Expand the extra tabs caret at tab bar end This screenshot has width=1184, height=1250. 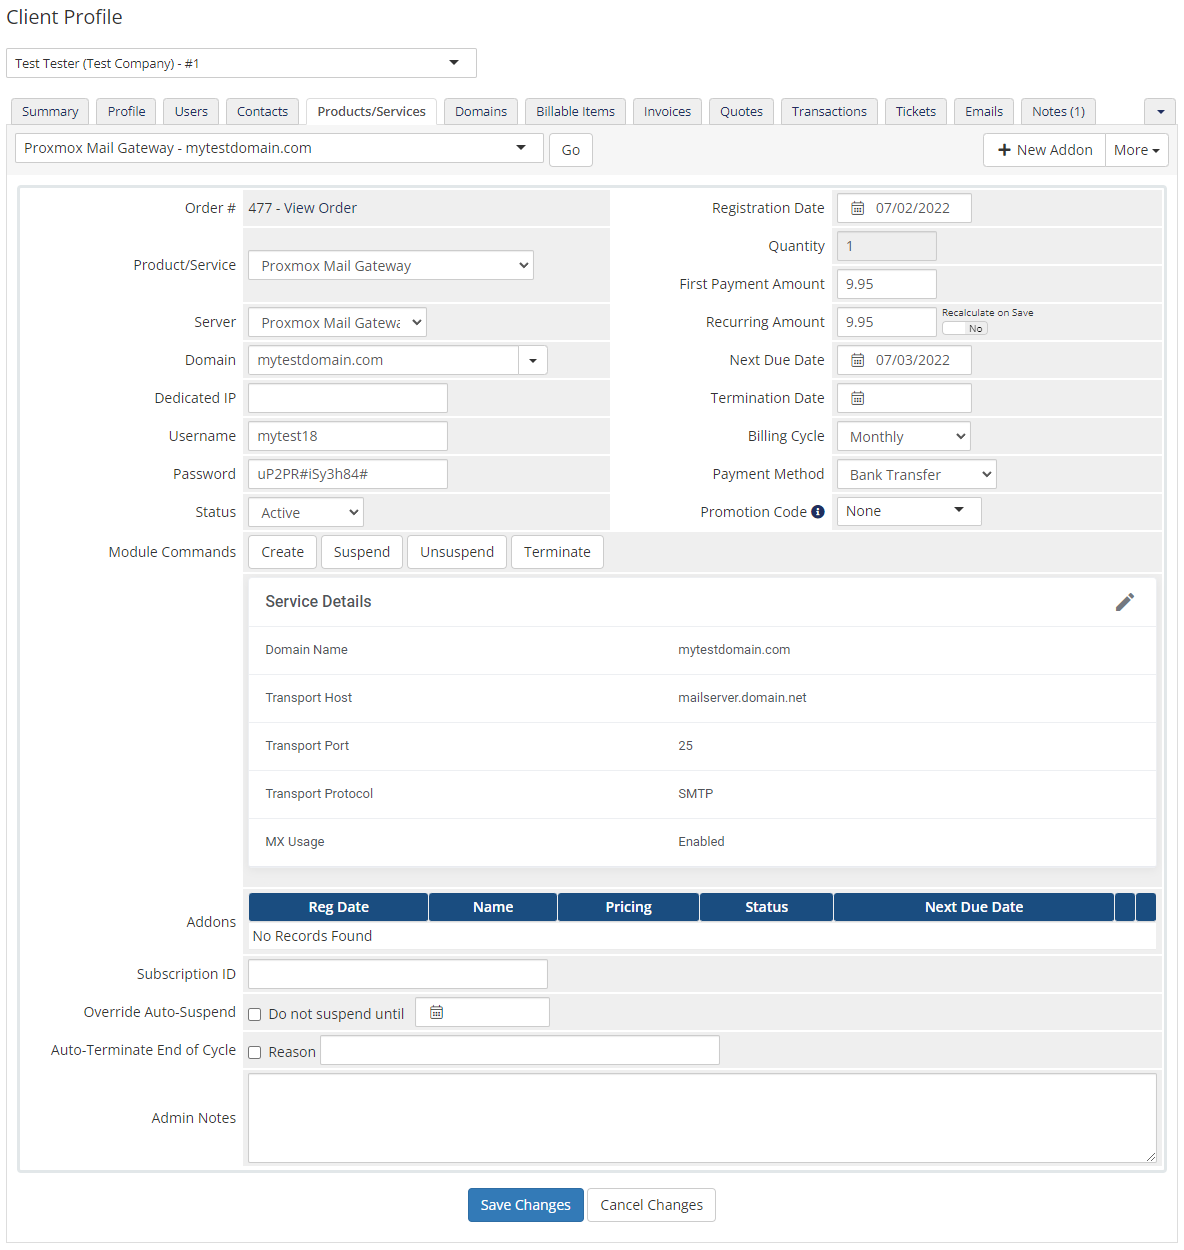[x=1160, y=111]
